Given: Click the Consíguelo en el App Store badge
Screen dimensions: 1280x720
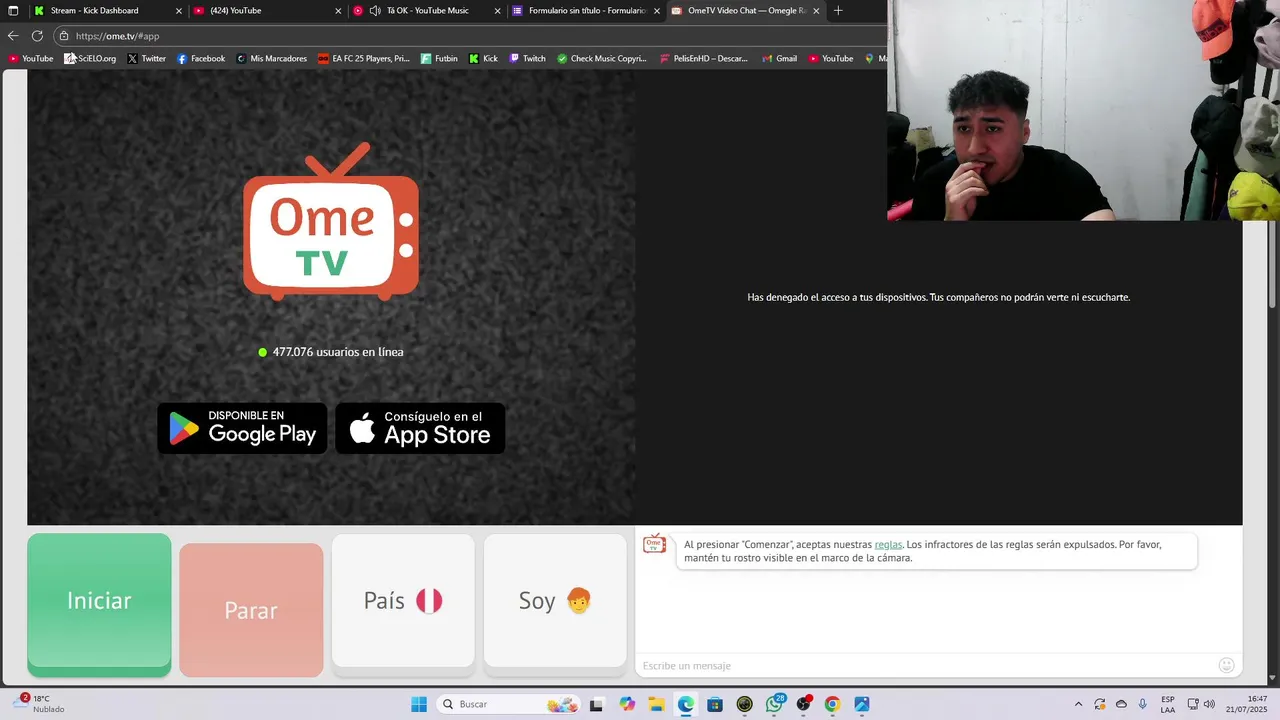Looking at the screenshot, I should coord(420,428).
